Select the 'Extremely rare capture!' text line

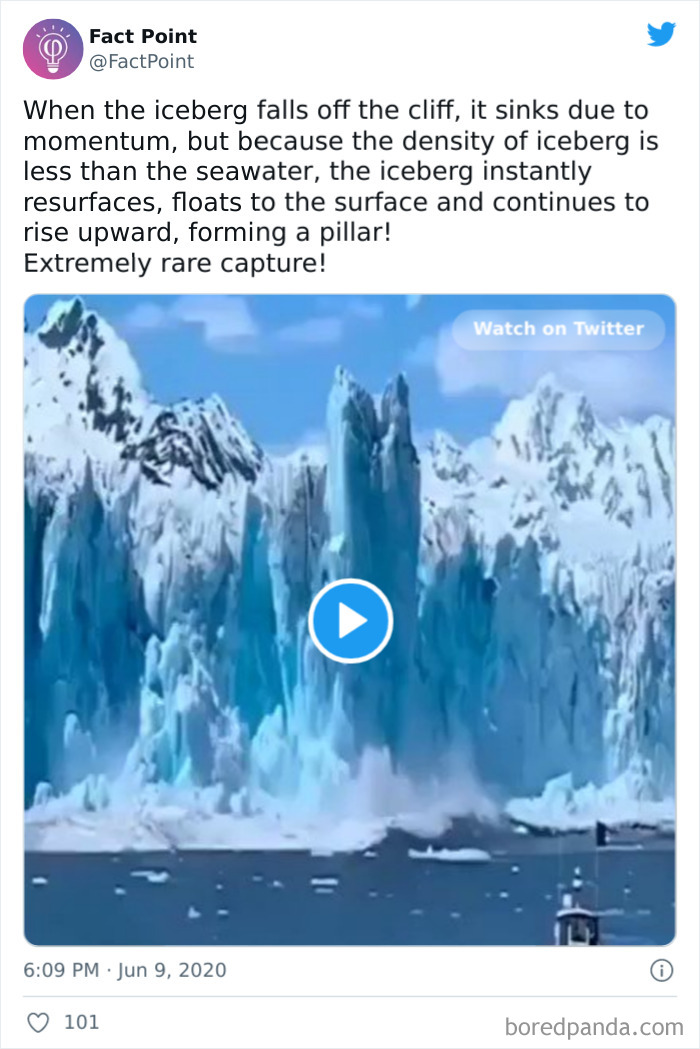click(x=175, y=263)
